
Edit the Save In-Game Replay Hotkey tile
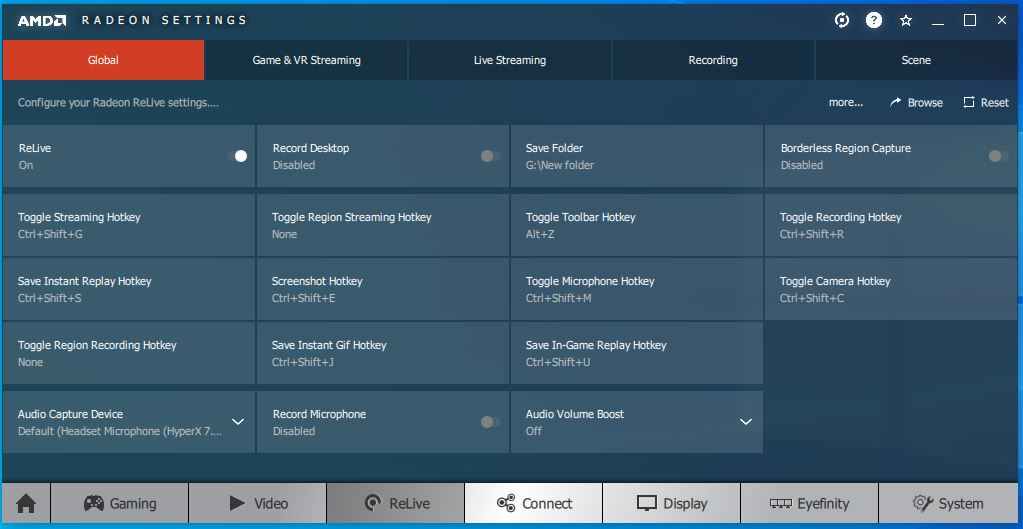[637, 353]
